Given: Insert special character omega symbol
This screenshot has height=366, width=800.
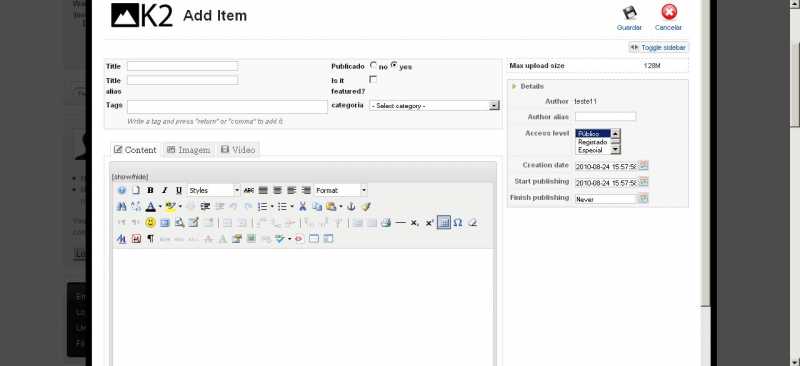Looking at the screenshot, I should [458, 223].
